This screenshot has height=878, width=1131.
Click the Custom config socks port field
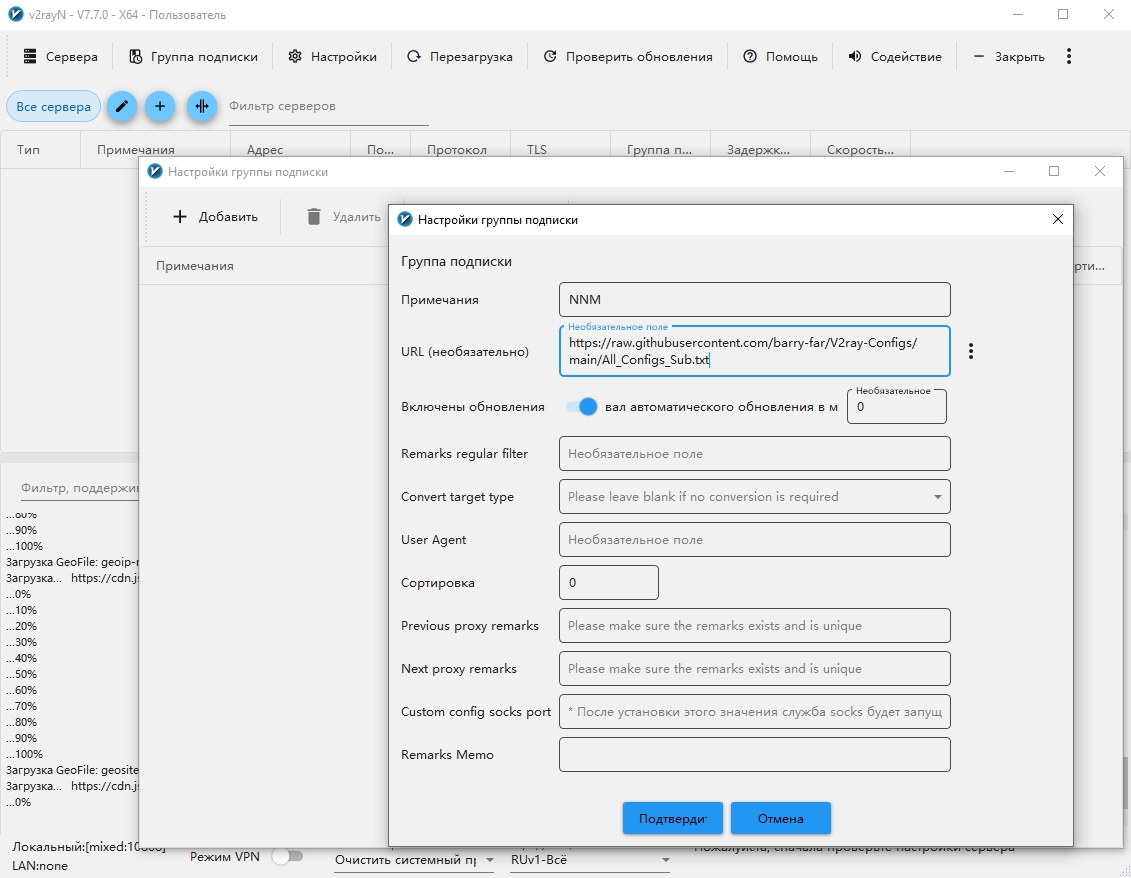(754, 712)
